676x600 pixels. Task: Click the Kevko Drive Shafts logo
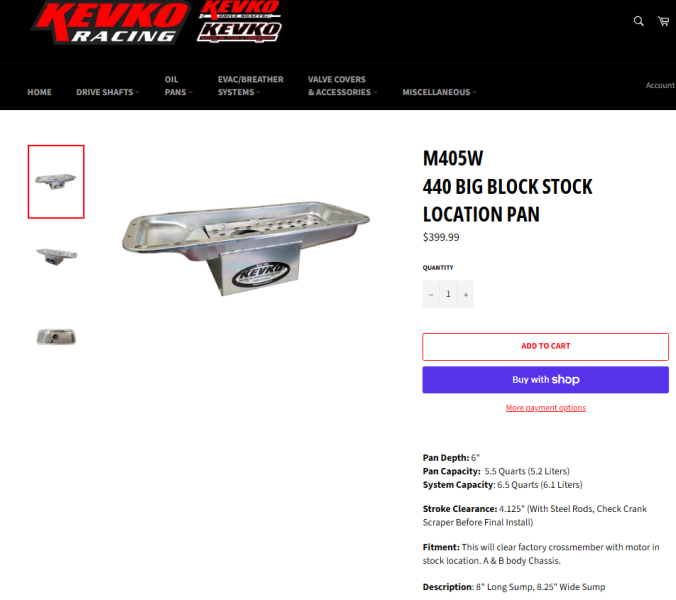coord(240,9)
